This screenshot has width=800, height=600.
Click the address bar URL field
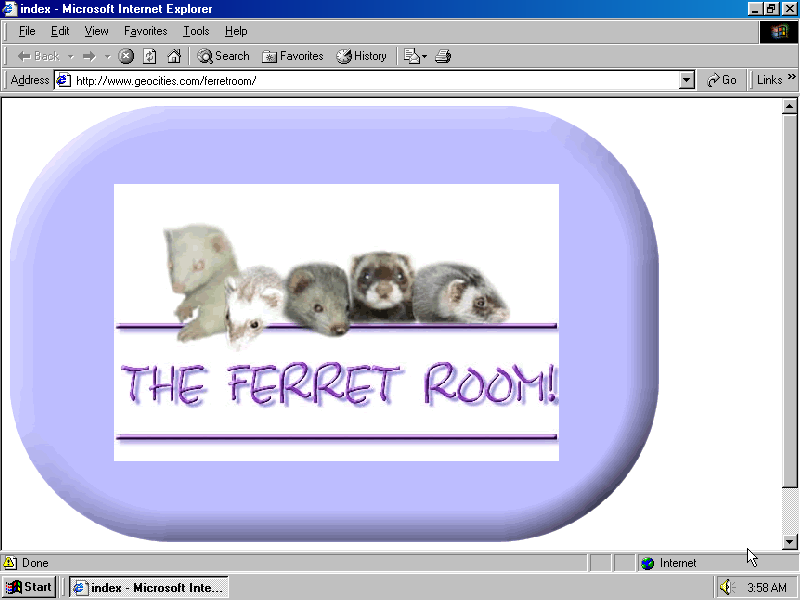click(x=375, y=81)
